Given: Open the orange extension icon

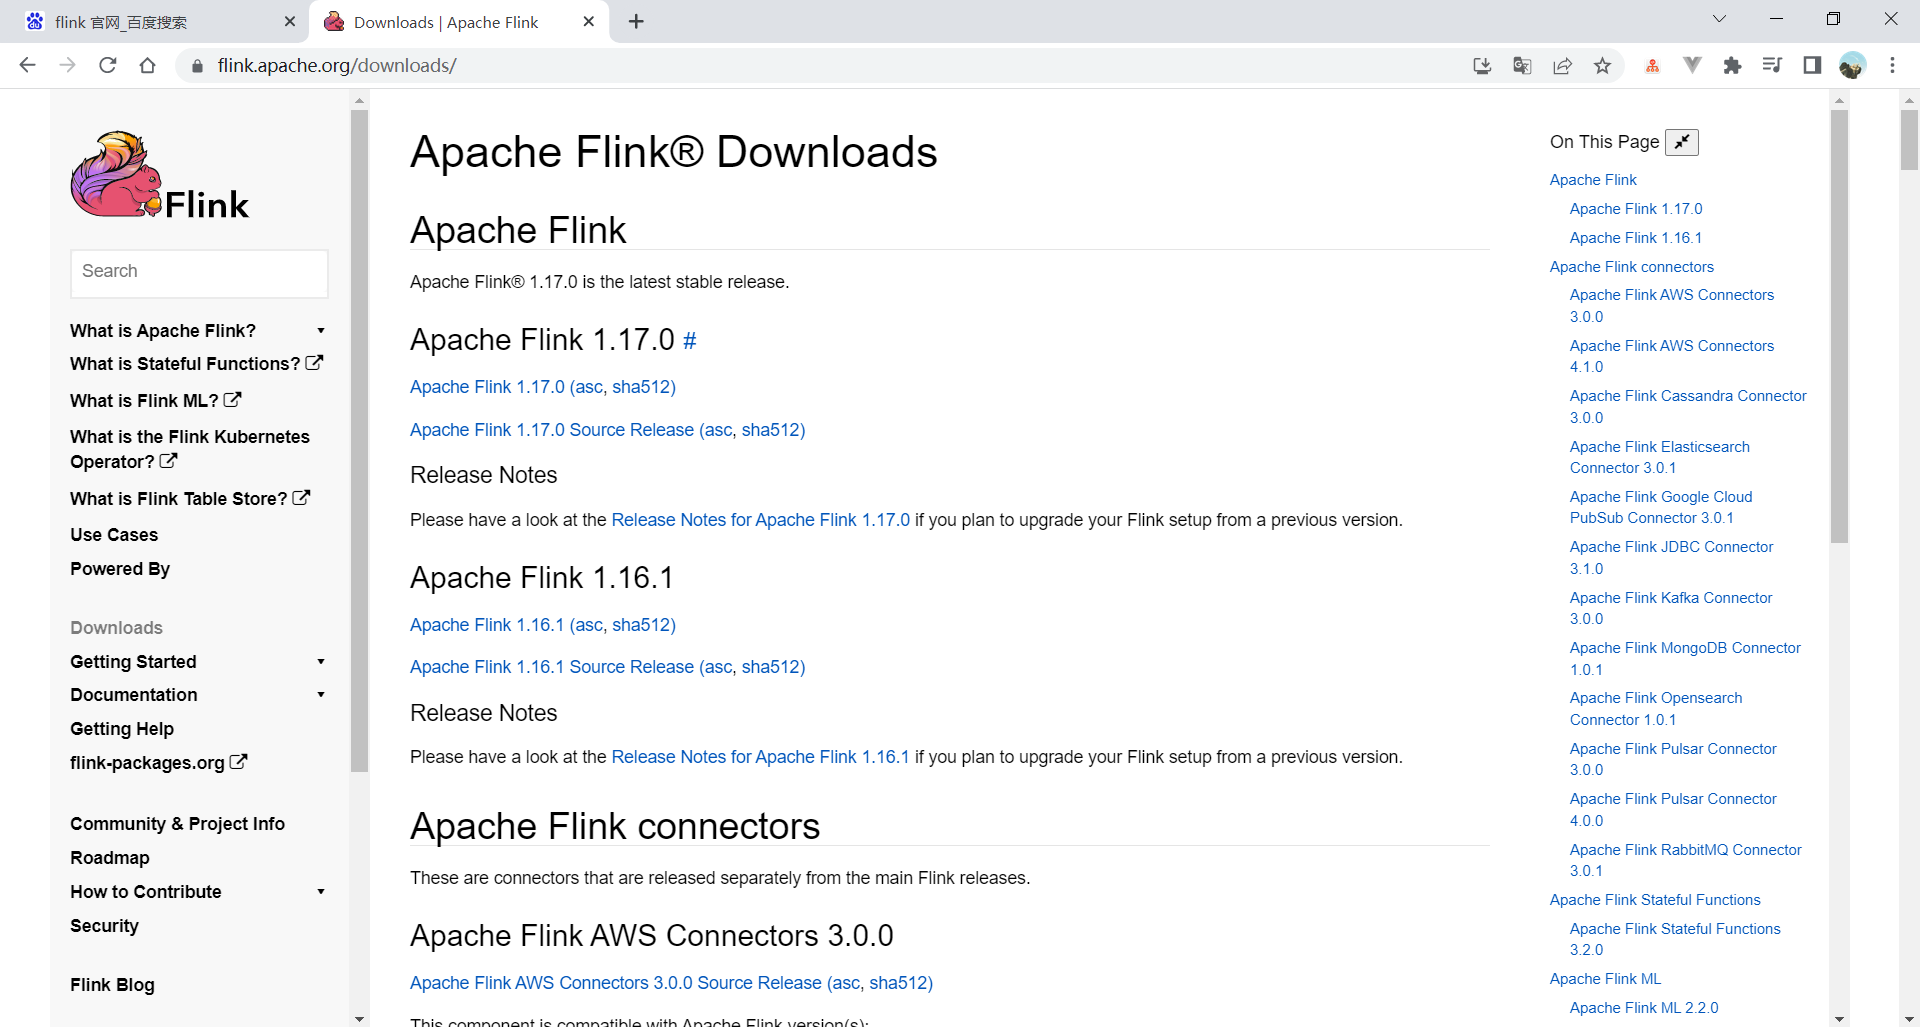Looking at the screenshot, I should (1652, 66).
